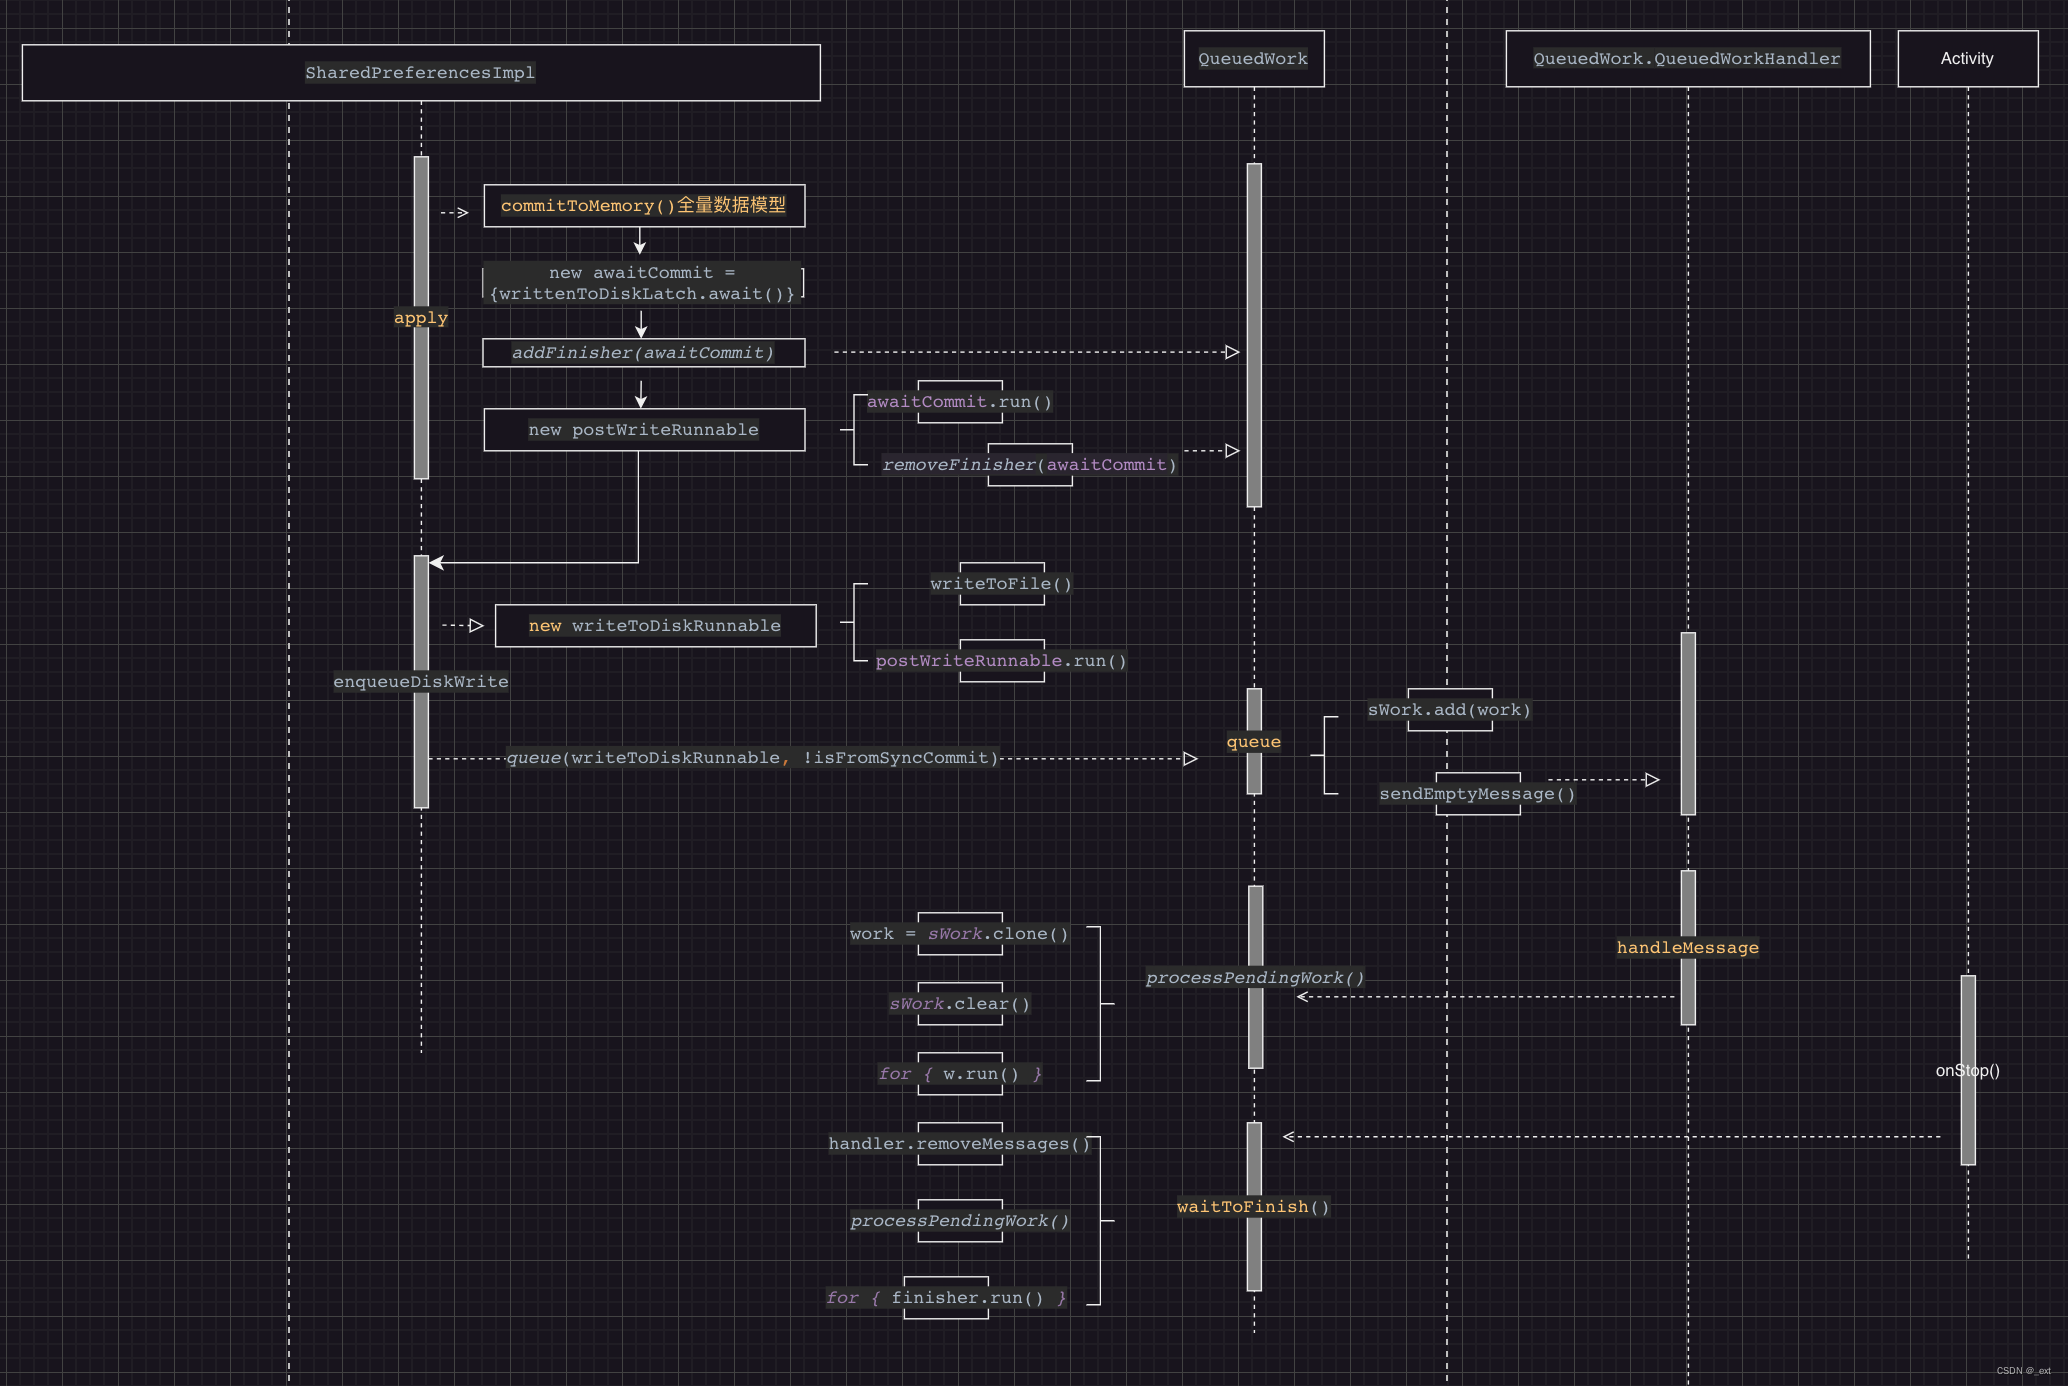The height and width of the screenshot is (1386, 2068).
Task: Click the commitToMemory() box
Action: pyautogui.click(x=644, y=205)
